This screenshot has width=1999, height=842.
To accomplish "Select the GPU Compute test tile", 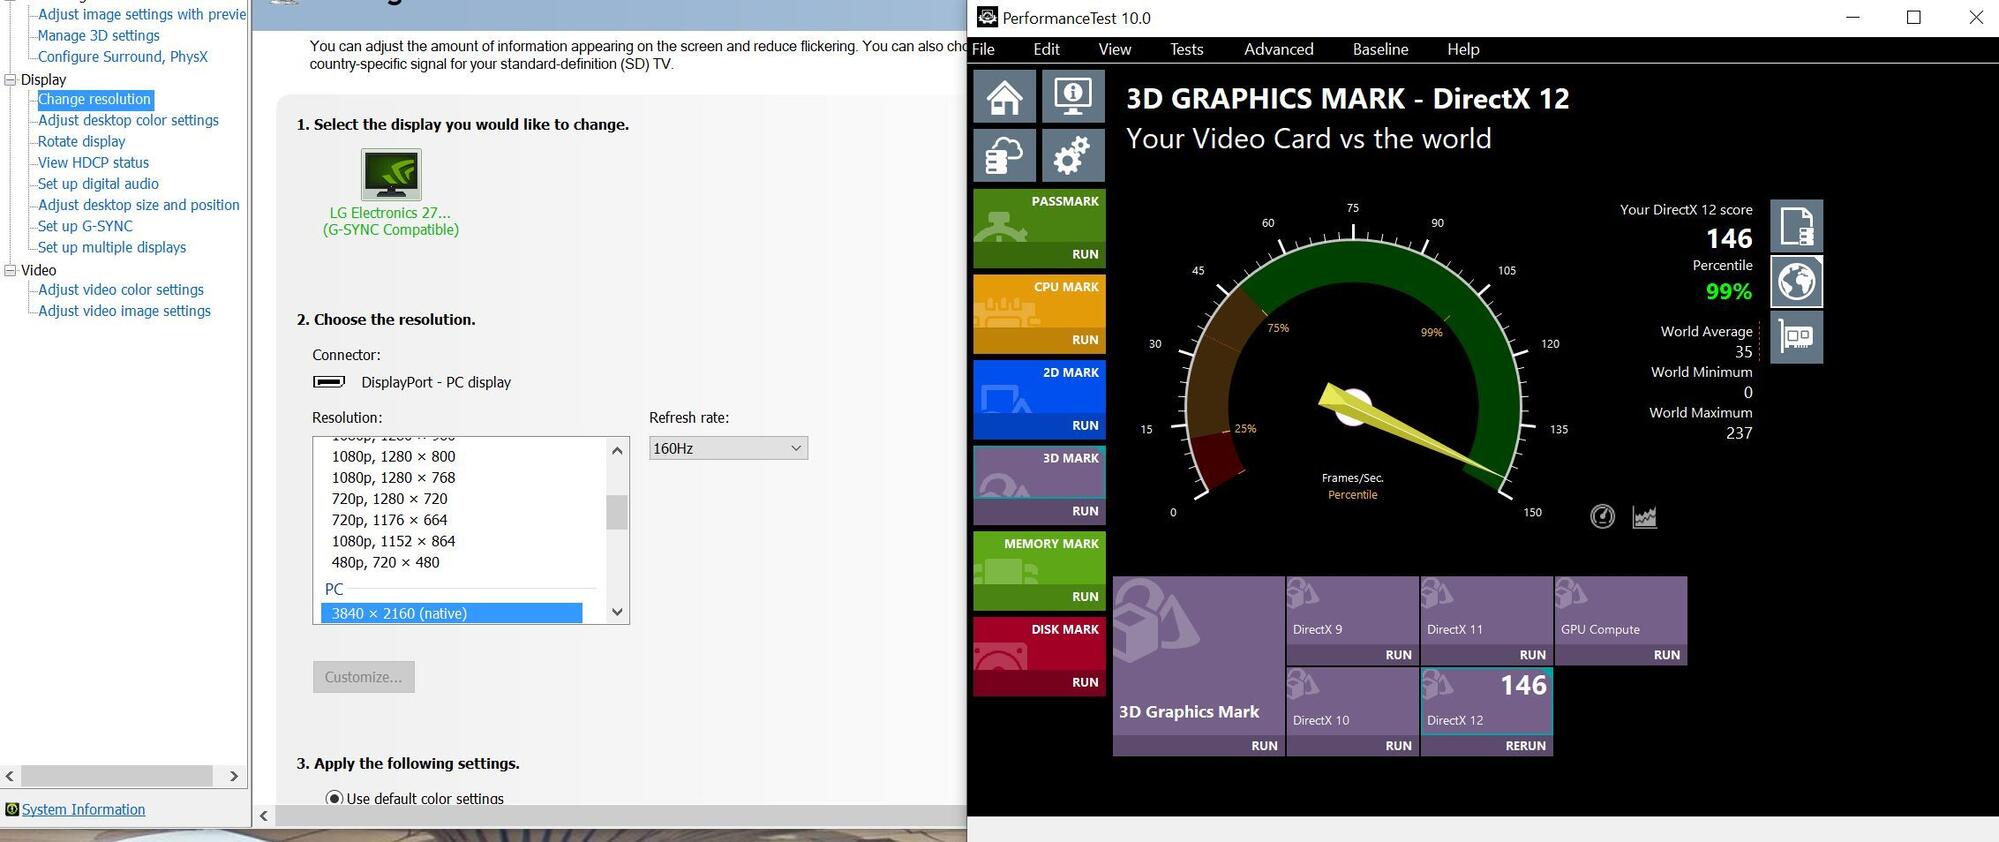I will click(1620, 620).
